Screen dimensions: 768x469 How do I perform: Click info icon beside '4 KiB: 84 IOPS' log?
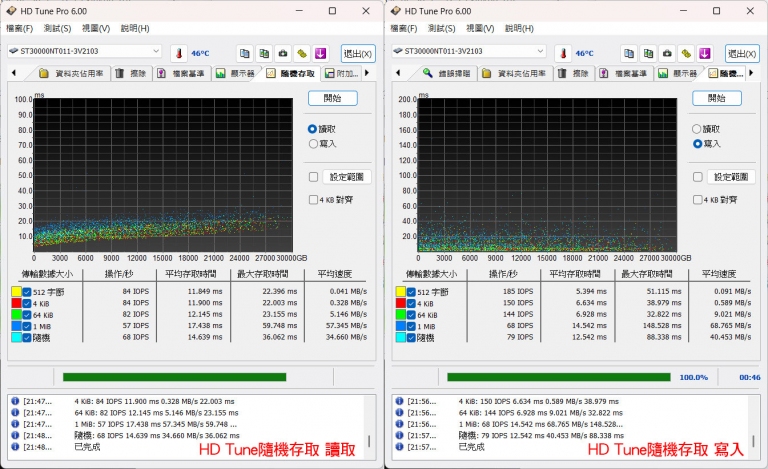point(15,401)
